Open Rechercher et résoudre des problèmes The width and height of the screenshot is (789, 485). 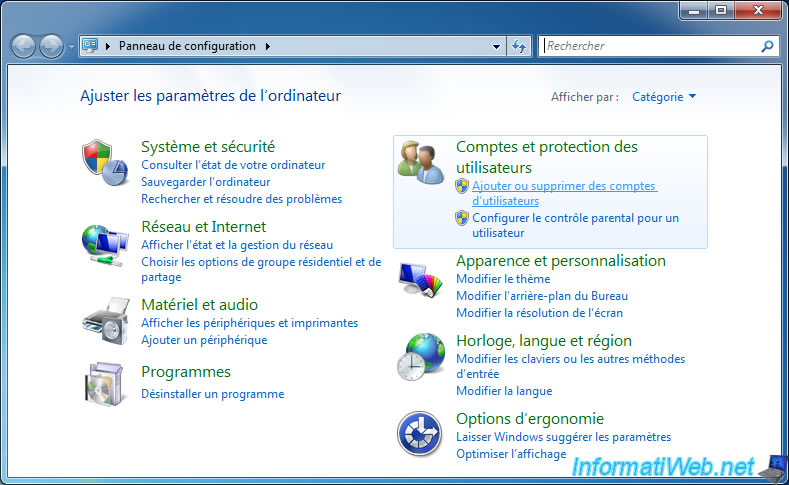point(242,199)
